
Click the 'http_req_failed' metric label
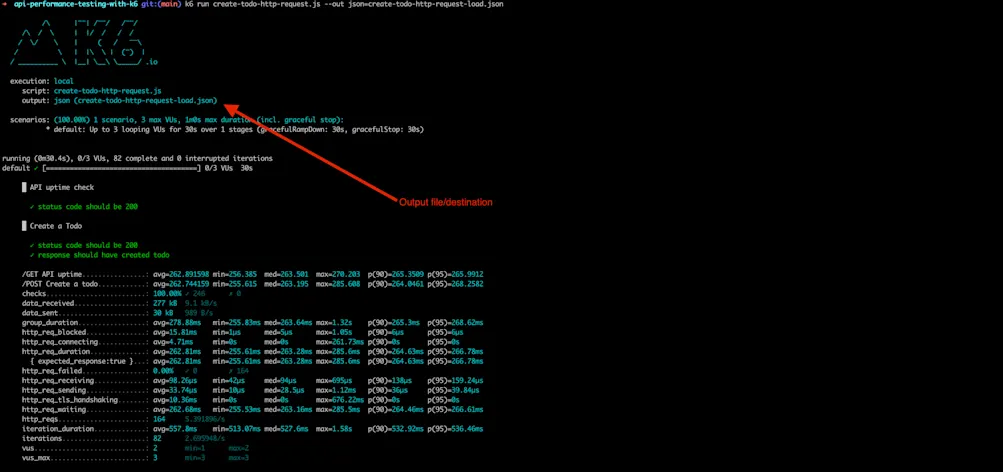[x=52, y=370]
